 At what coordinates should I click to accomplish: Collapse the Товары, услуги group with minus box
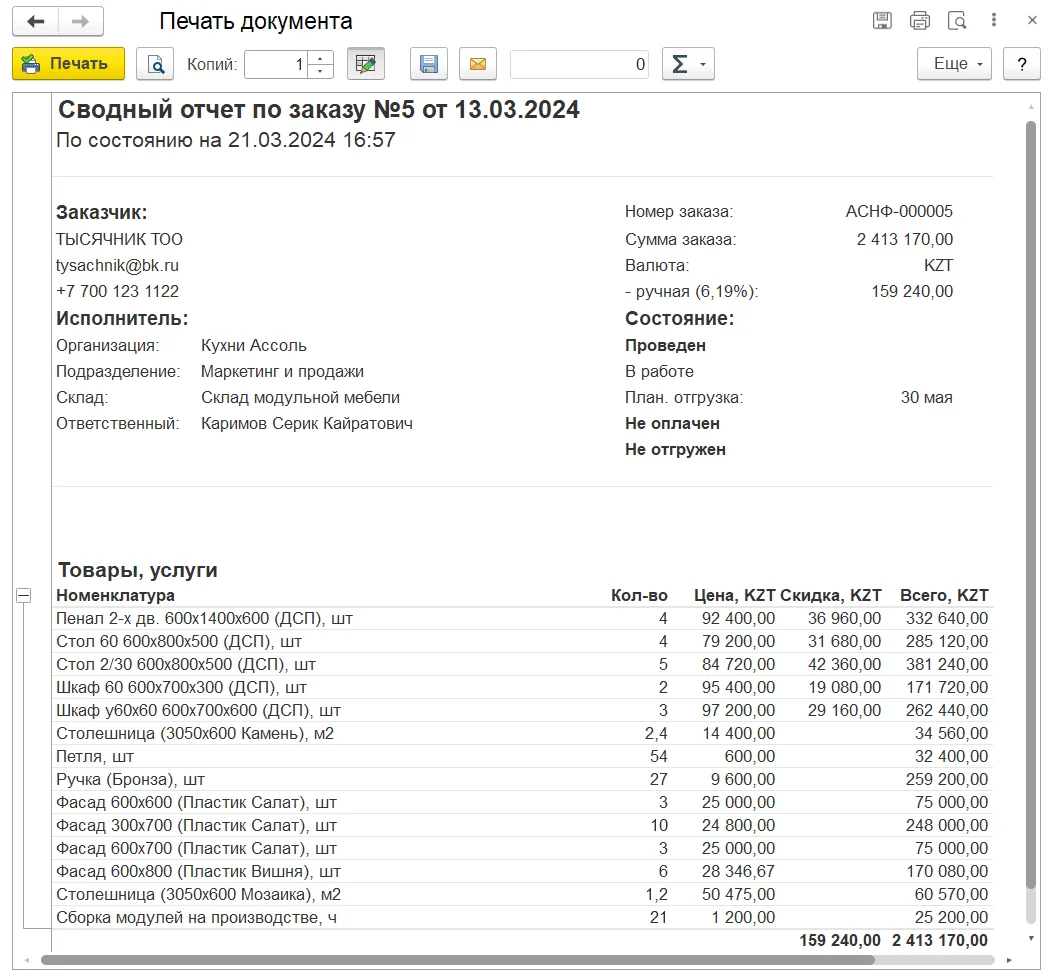(23, 595)
